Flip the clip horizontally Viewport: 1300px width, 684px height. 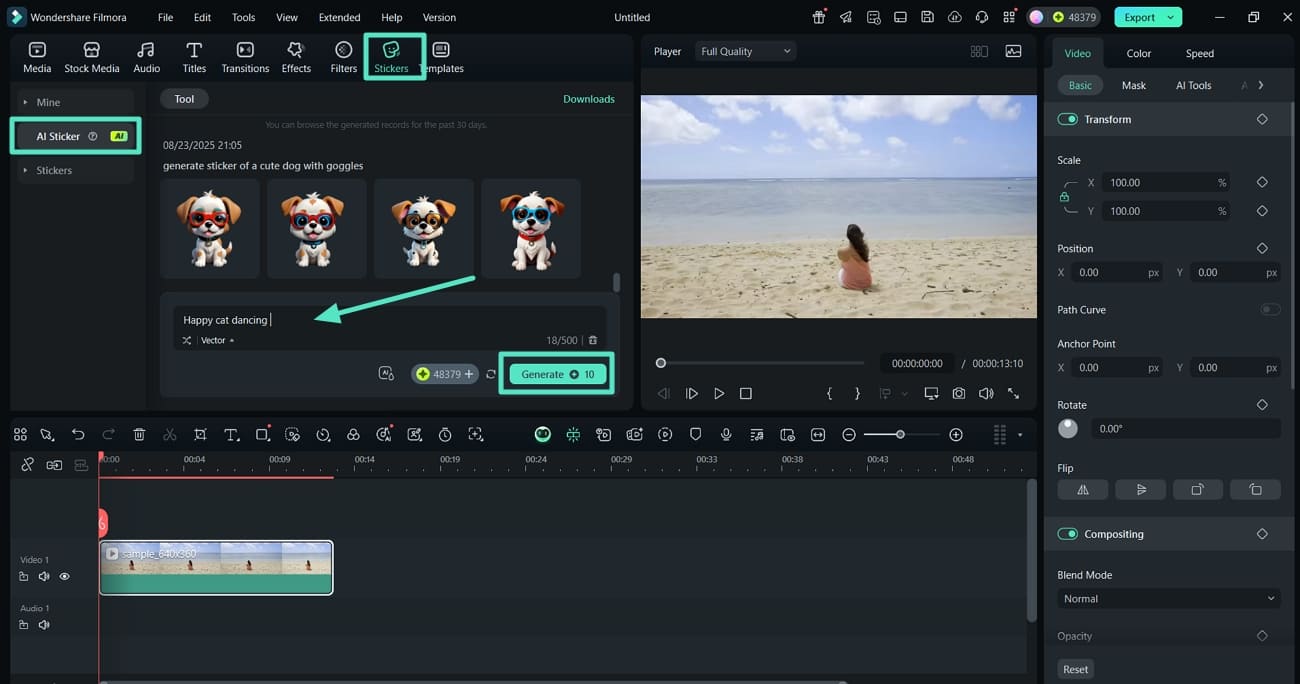[x=1082, y=489]
